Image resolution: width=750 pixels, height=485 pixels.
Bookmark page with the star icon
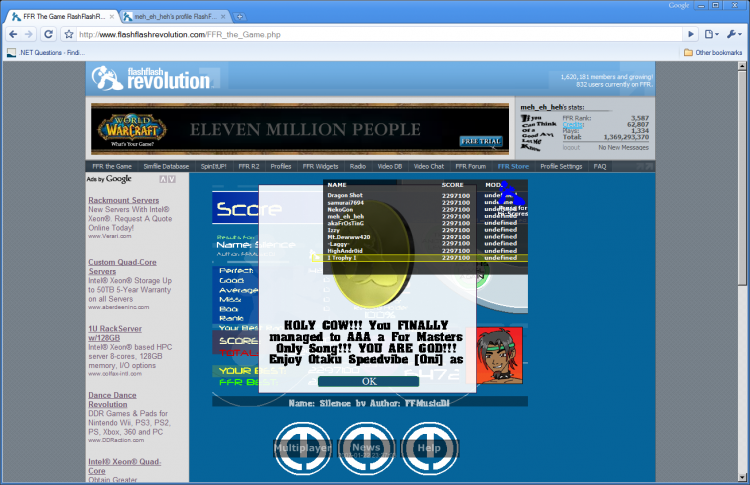[x=69, y=34]
